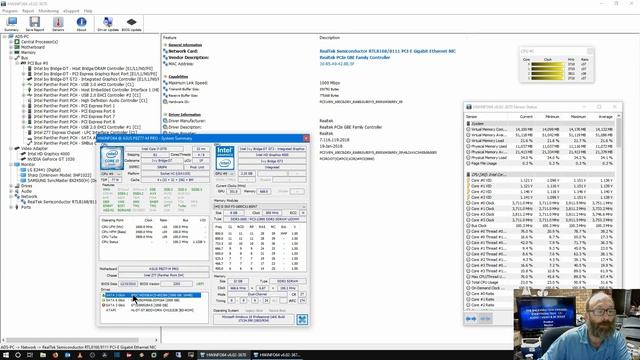The width and height of the screenshot is (640, 360).
Task: Click the Intel Z77 chipset field
Action: click(x=164, y=276)
